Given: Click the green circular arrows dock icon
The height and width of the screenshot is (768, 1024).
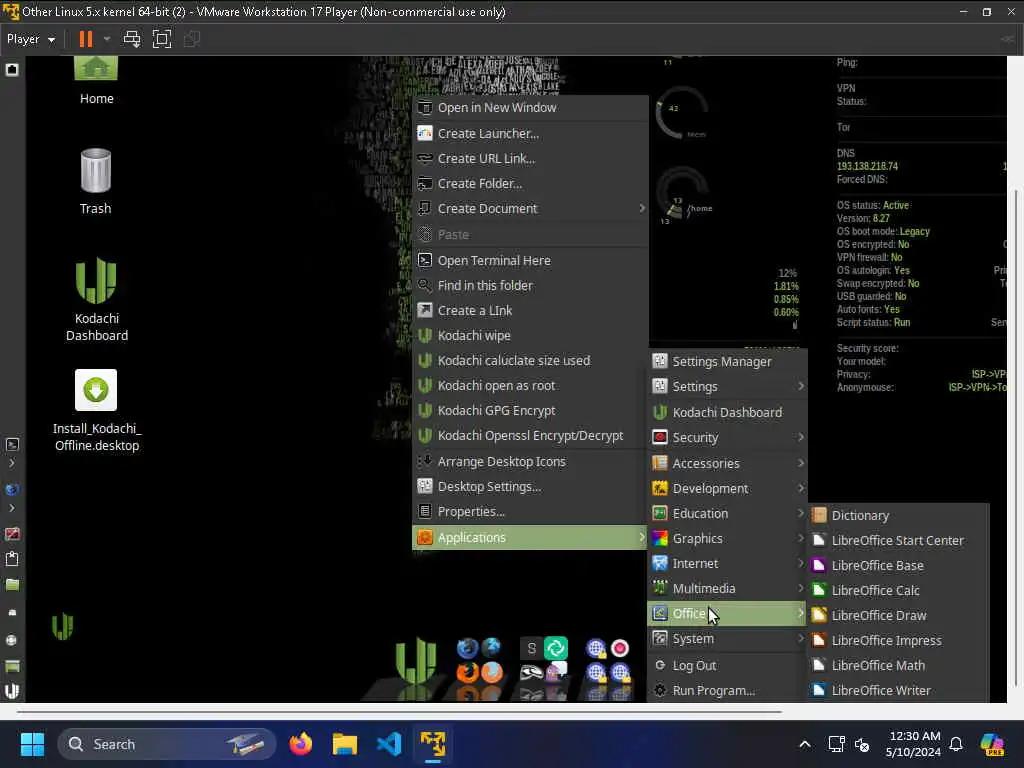Looking at the screenshot, I should point(556,648).
